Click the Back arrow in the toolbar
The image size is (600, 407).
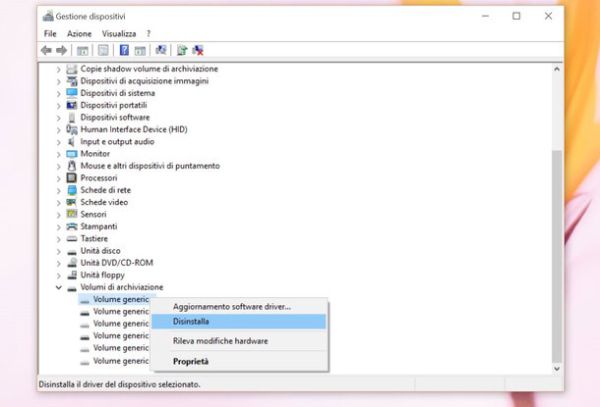tap(46, 50)
